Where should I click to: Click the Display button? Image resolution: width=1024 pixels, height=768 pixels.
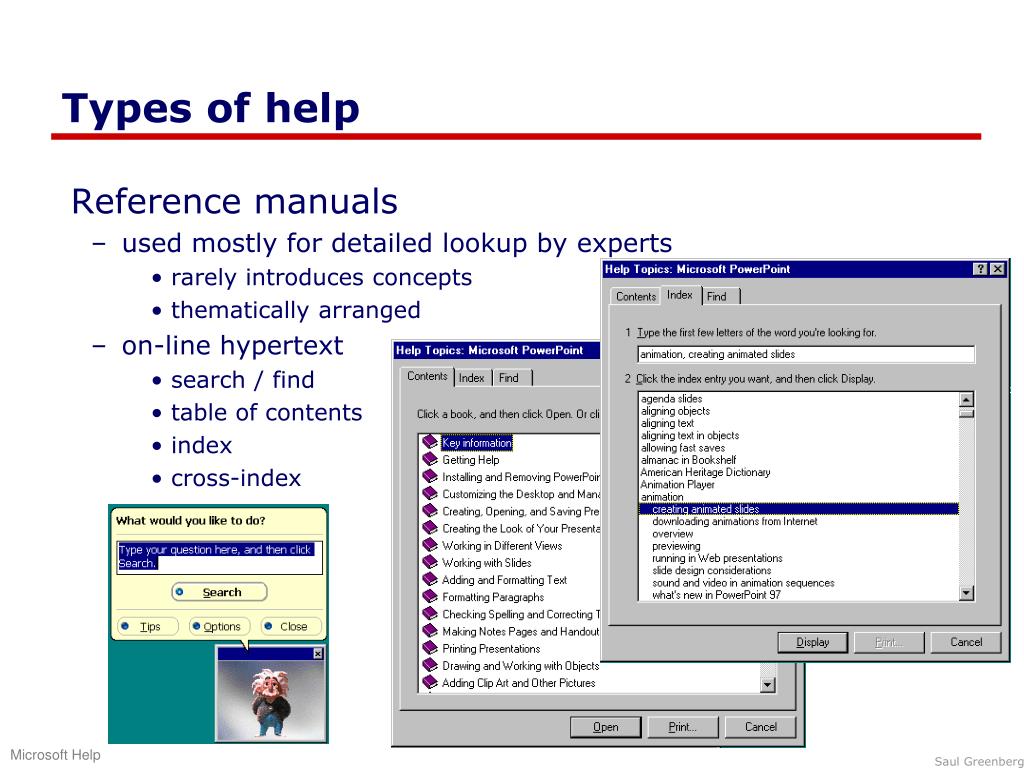point(812,643)
